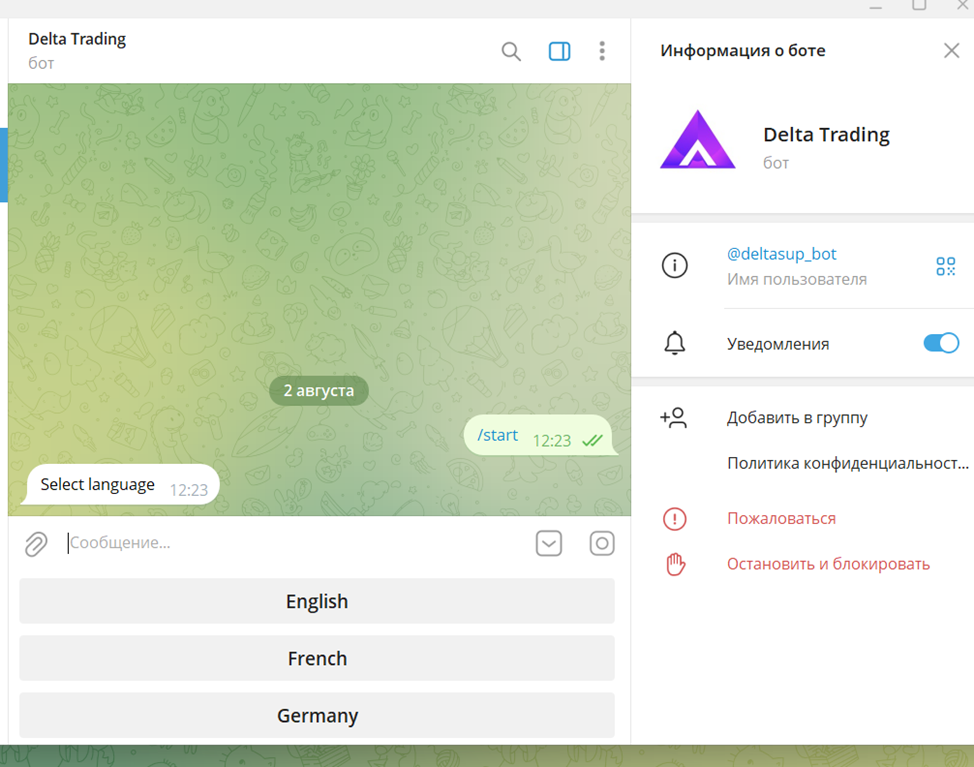Screen dimensions: 974x767
Task: Click the double-check read receipt on /start
Action: (x=592, y=440)
